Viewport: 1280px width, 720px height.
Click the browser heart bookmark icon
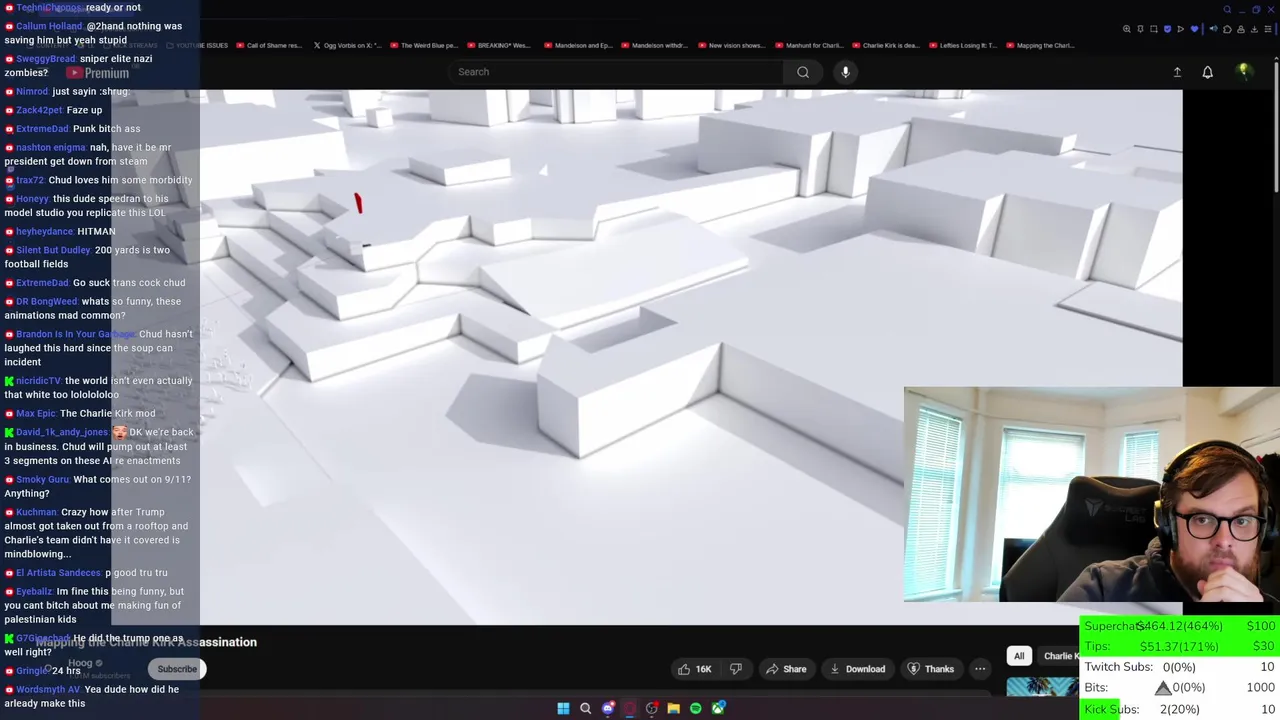click(1194, 29)
